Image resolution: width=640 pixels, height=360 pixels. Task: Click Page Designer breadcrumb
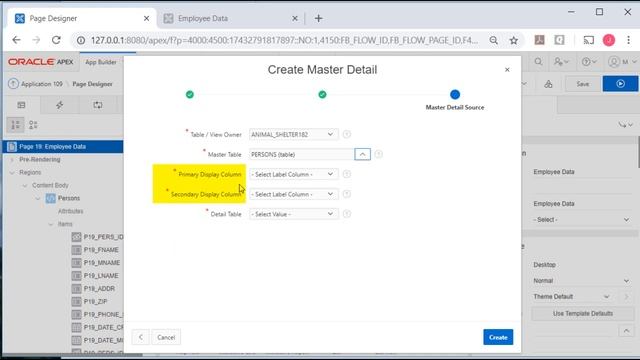coord(92,84)
